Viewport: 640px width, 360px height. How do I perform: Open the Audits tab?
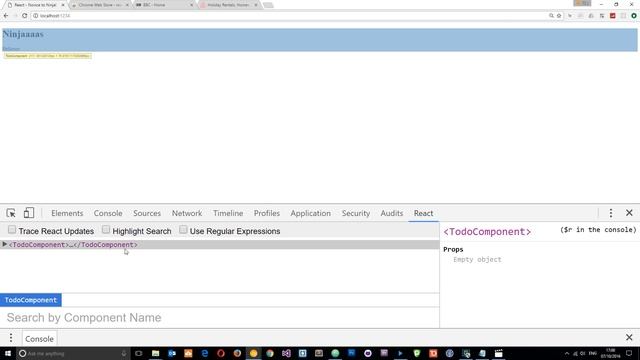click(392, 213)
